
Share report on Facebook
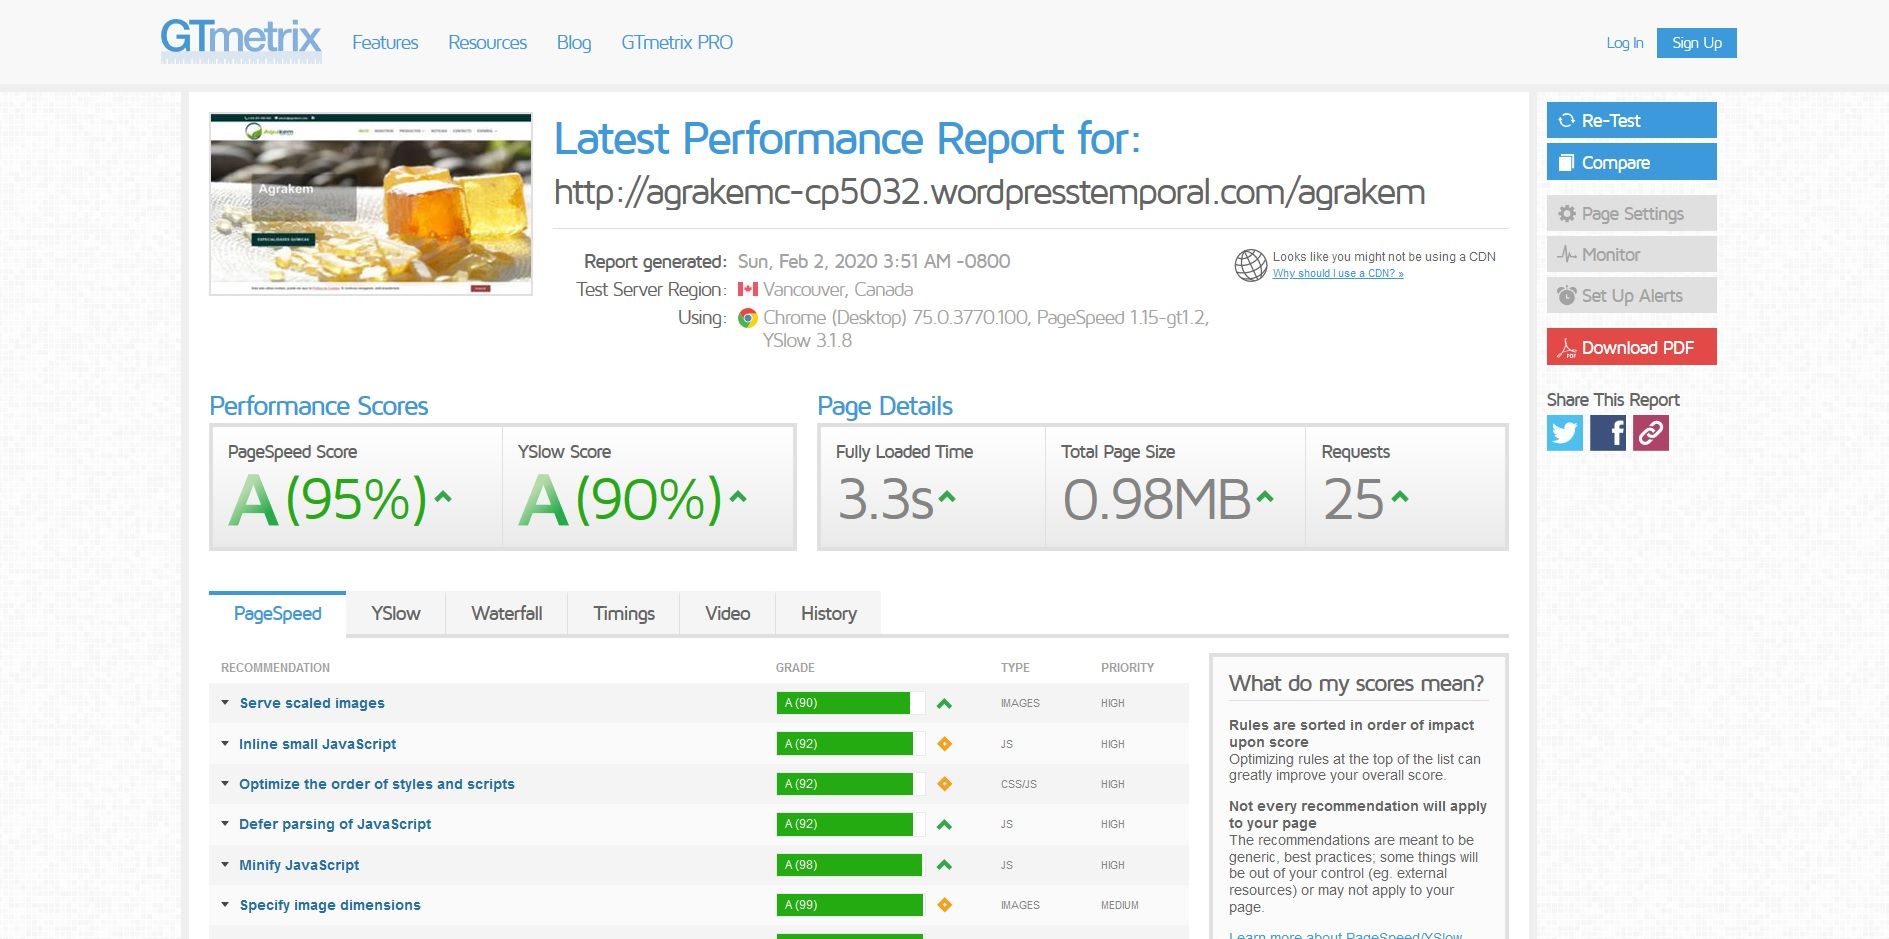pyautogui.click(x=1608, y=433)
